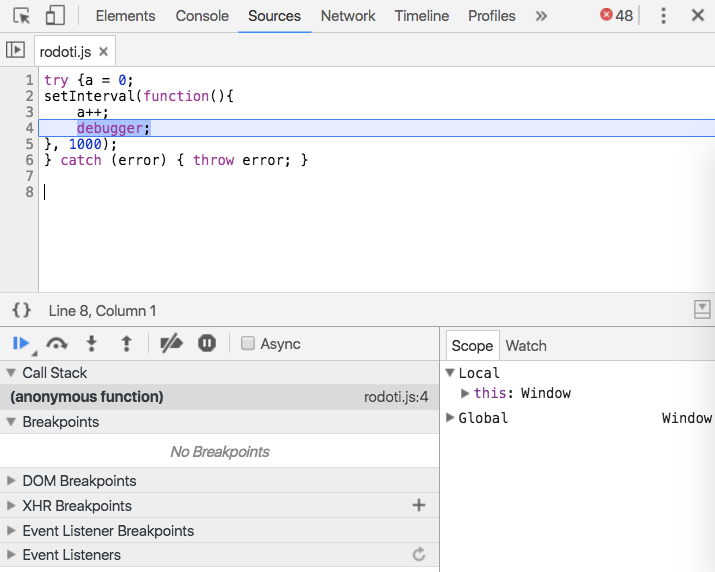Toggle the console drawer icon
This screenshot has height=572, width=715.
[x=702, y=309]
